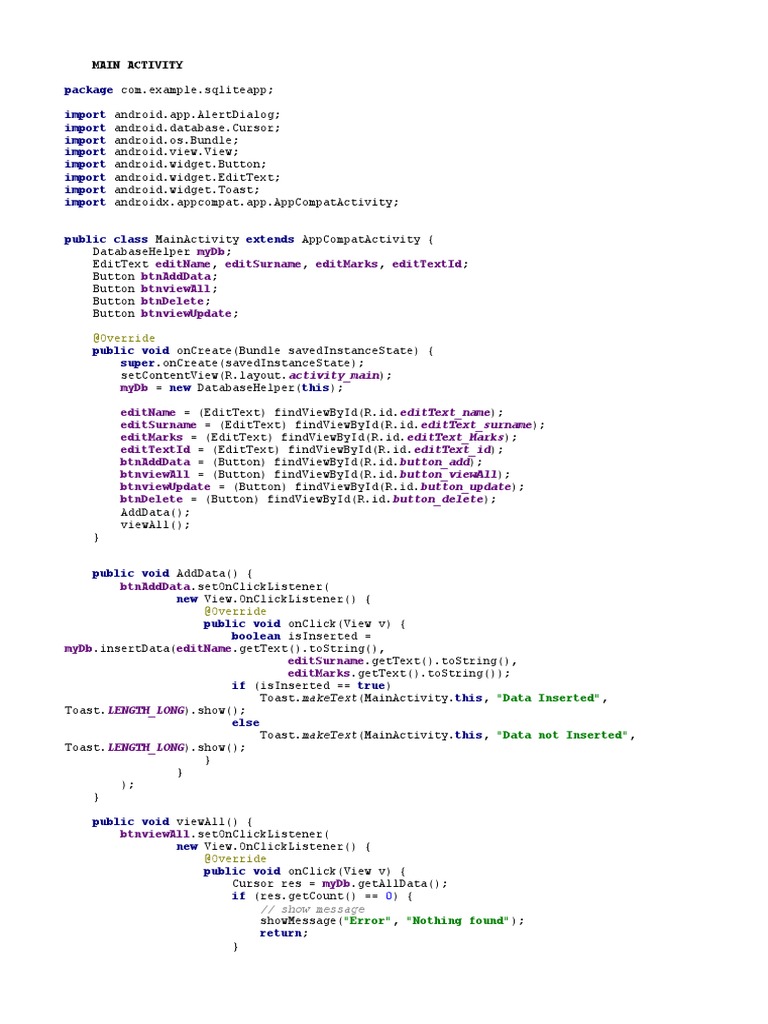Click the myDb.insertData(editName line
768x1024 pixels.
225,649
